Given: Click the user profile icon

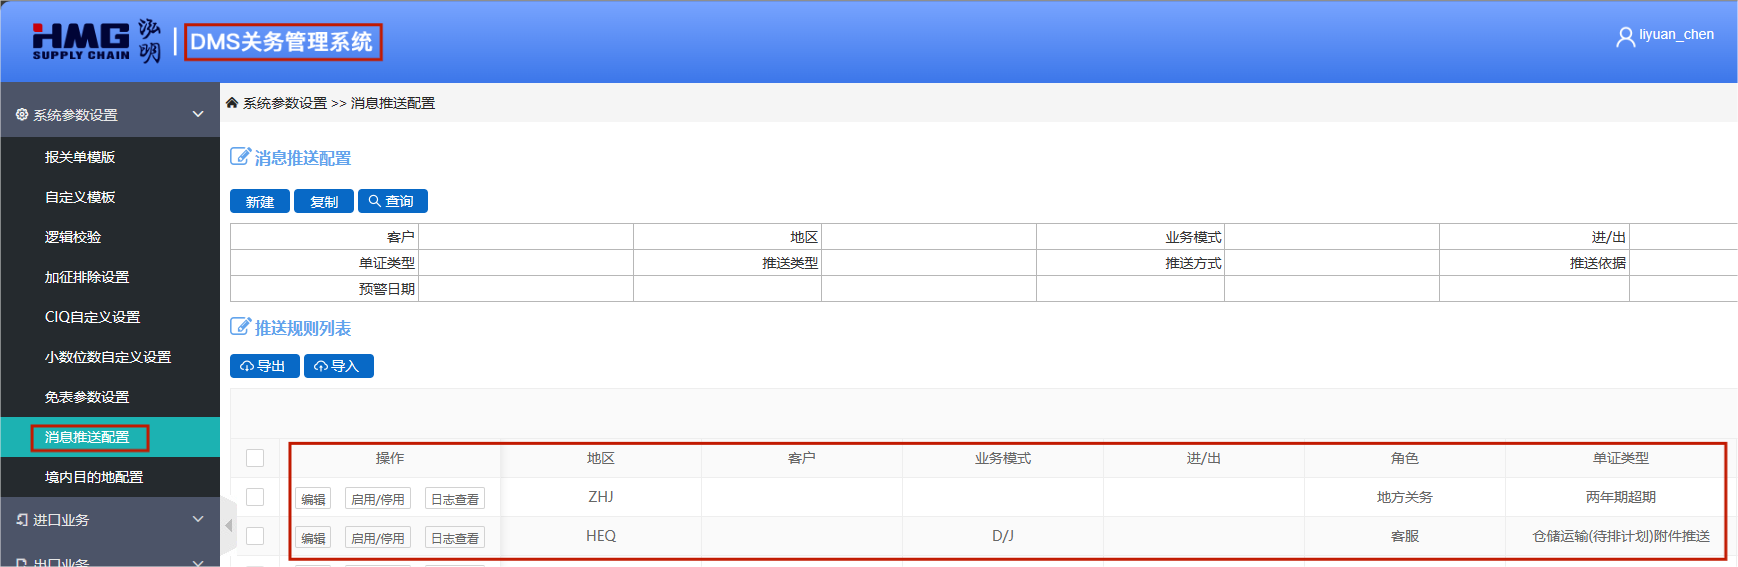Looking at the screenshot, I should click(x=1625, y=37).
